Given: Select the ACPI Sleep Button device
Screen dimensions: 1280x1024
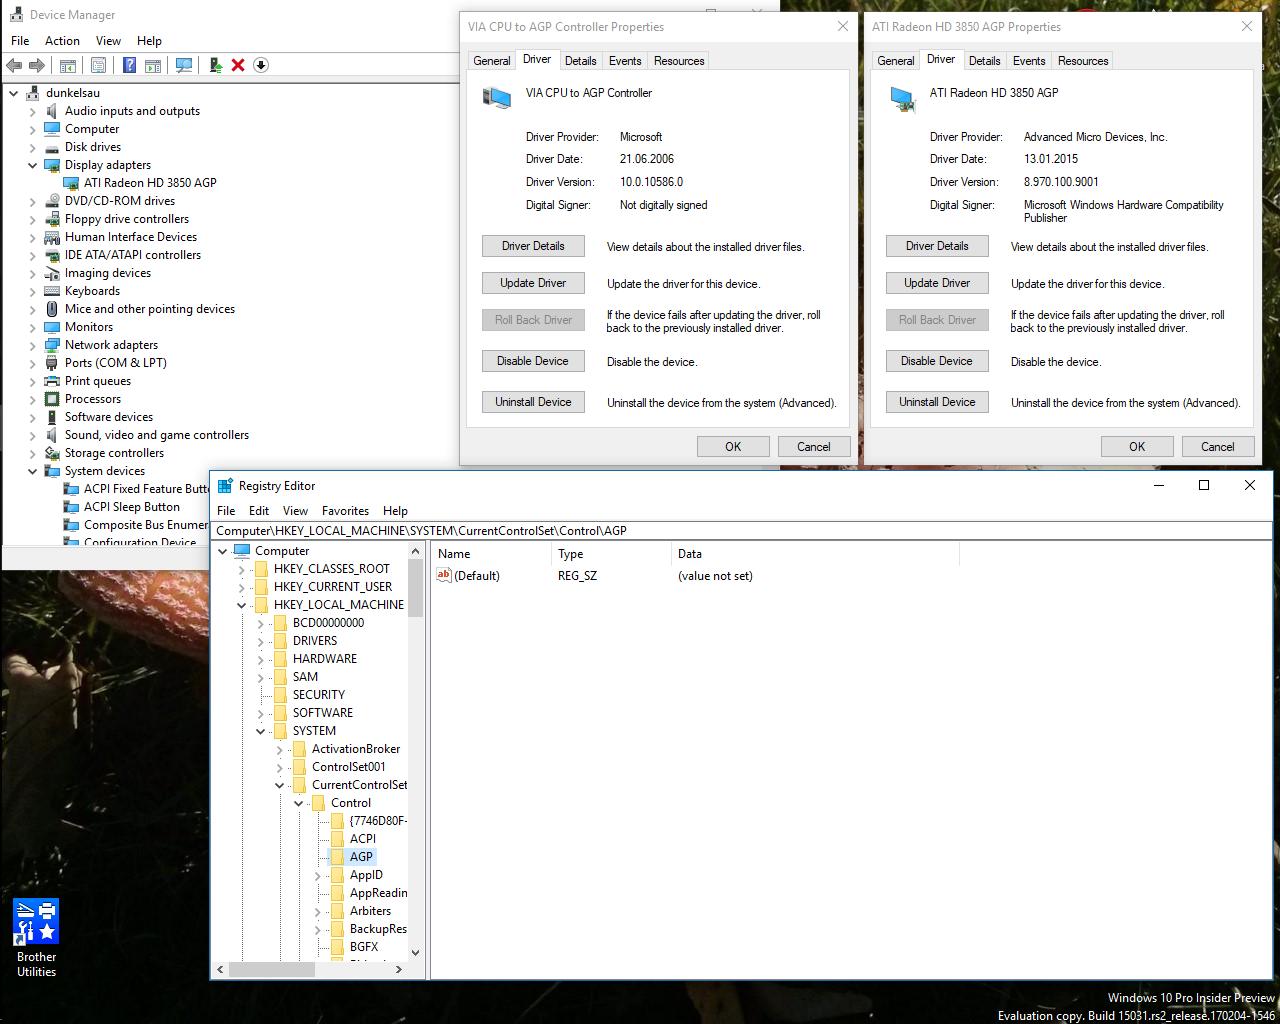Looking at the screenshot, I should (x=132, y=507).
